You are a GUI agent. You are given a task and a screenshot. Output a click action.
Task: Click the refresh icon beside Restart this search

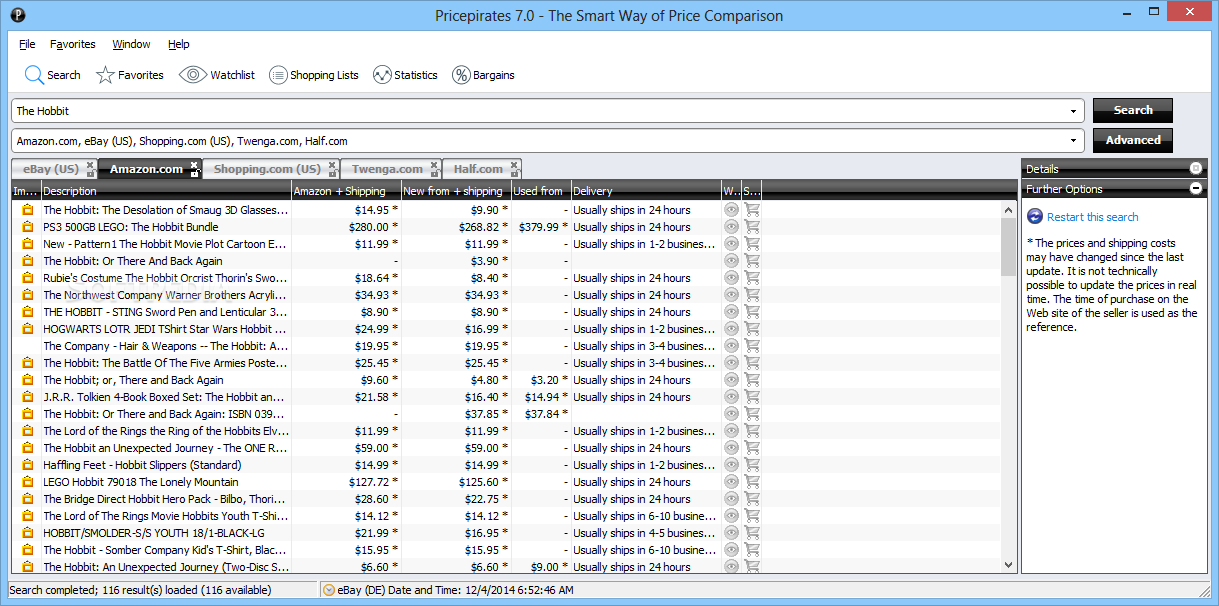point(1035,217)
